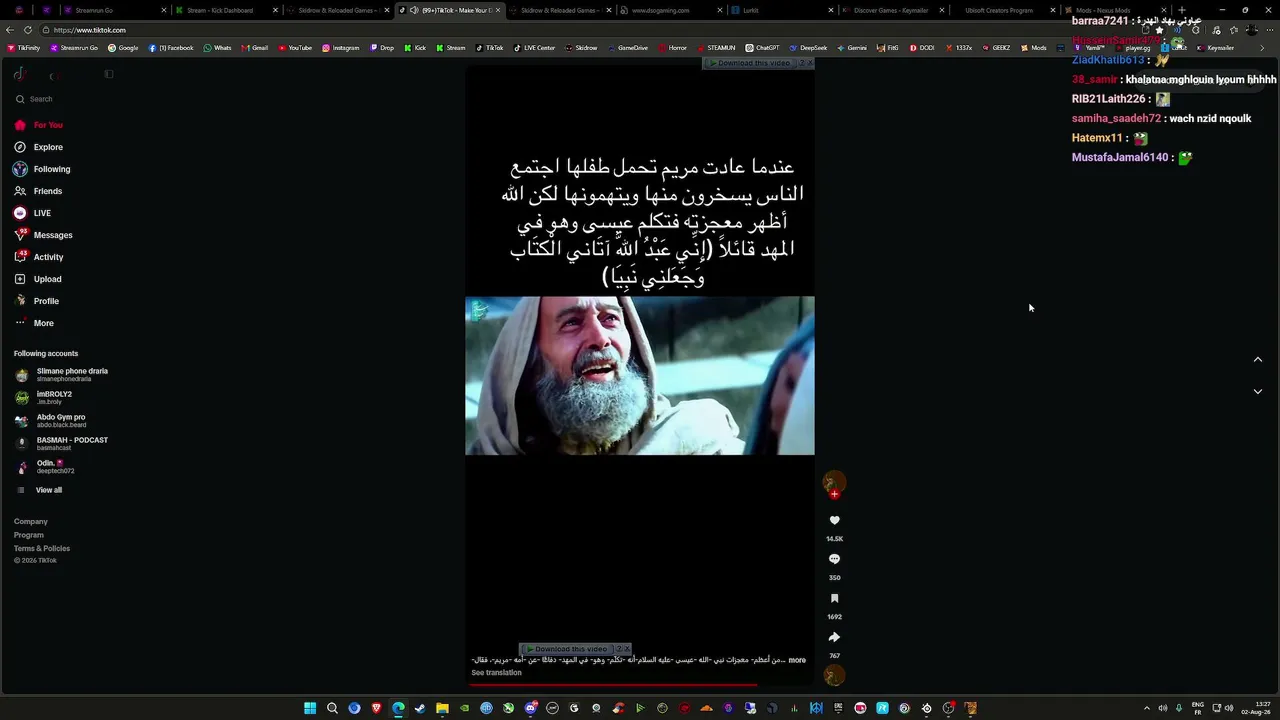
Task: View all following accounts
Action: coord(38,490)
